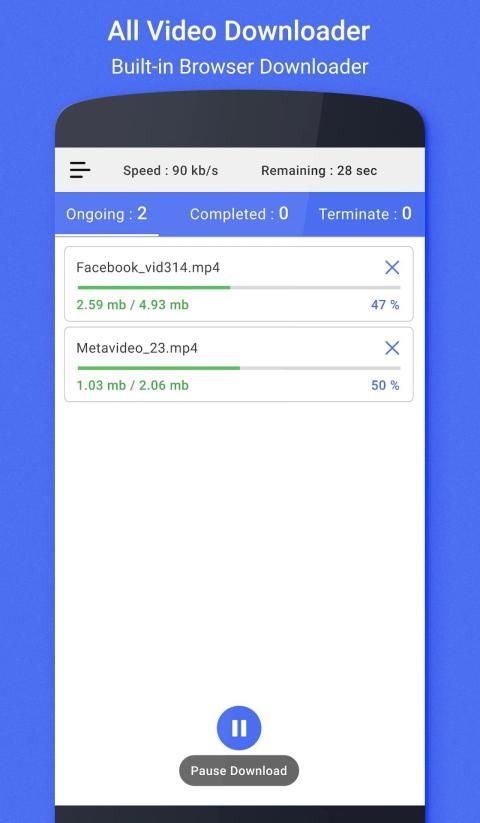This screenshot has height=823, width=480.
Task: Click the Speed 90 kb/s indicator
Action: click(170, 171)
